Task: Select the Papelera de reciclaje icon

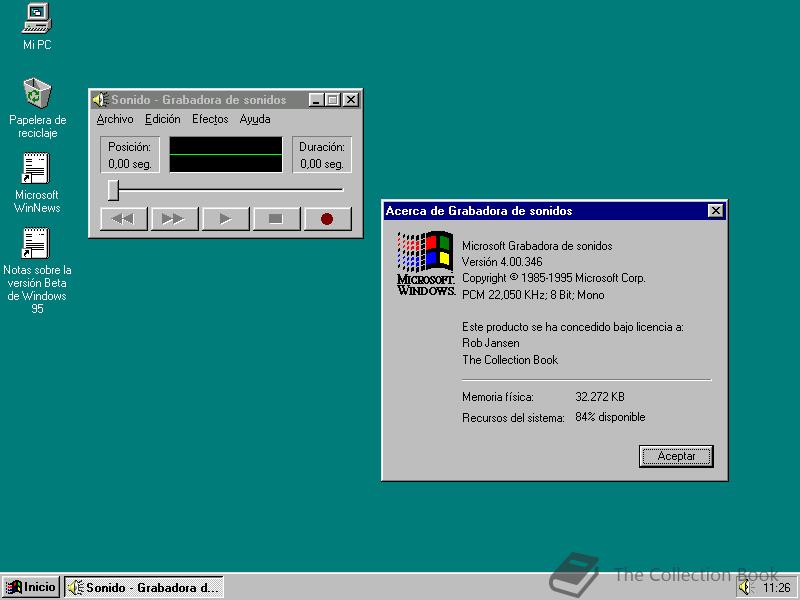Action: 37,108
